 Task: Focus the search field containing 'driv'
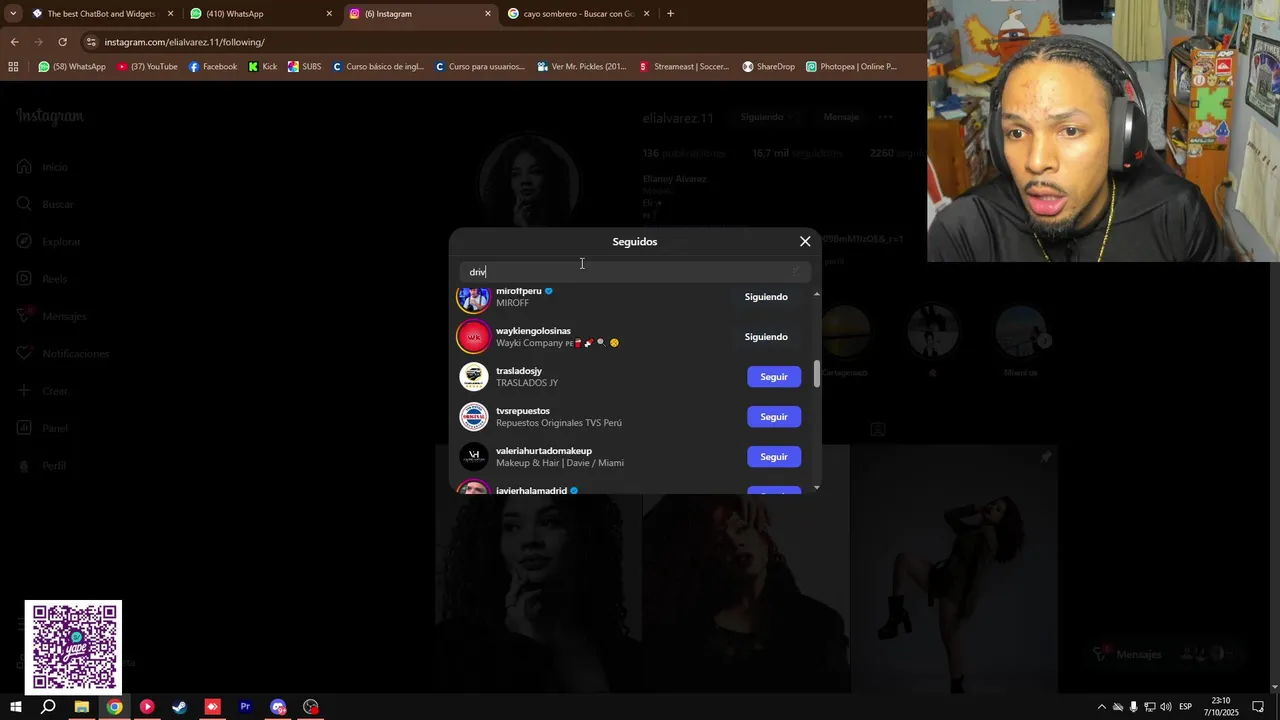coord(635,272)
